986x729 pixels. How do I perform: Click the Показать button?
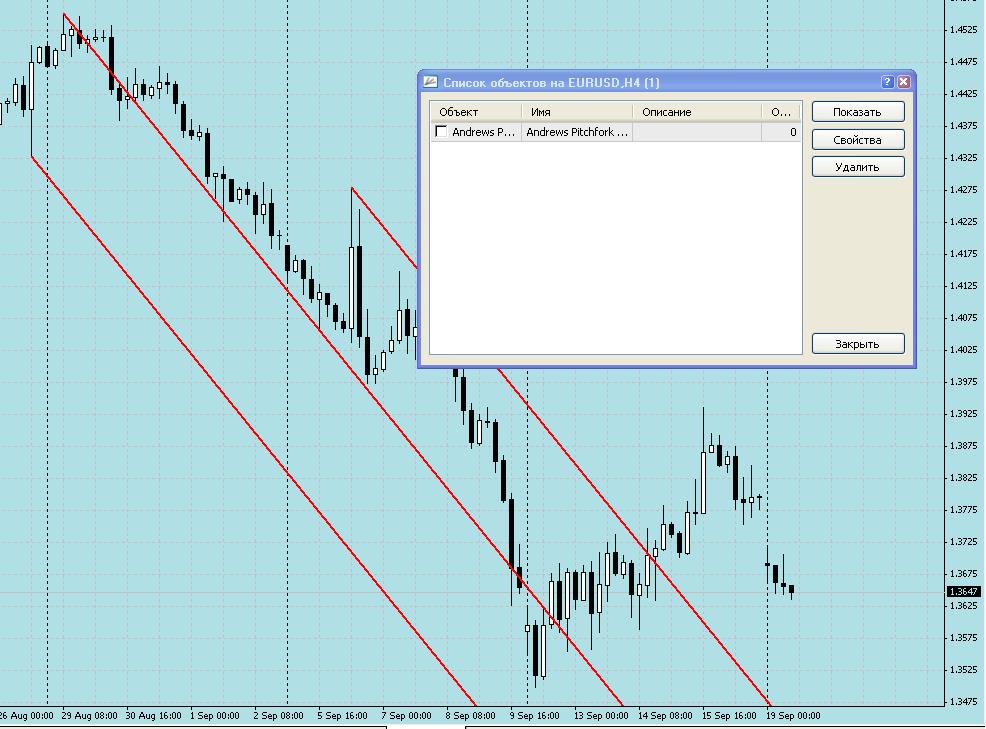pyautogui.click(x=858, y=112)
